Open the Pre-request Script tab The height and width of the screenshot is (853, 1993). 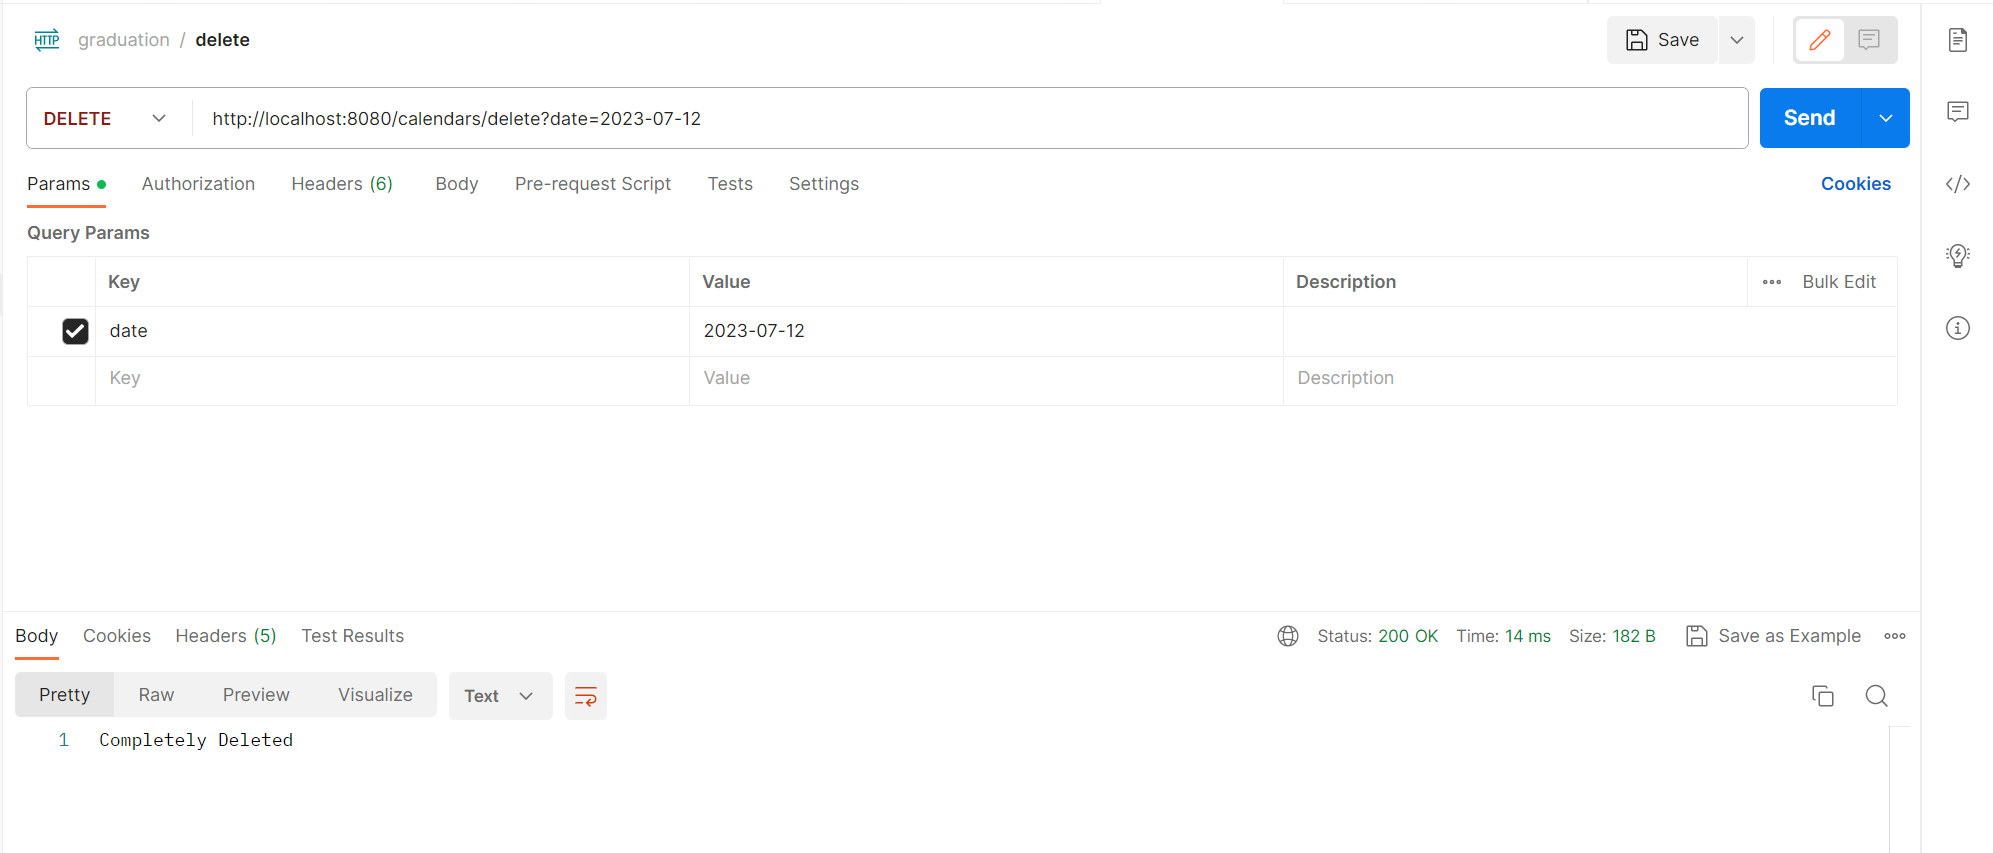click(x=593, y=184)
